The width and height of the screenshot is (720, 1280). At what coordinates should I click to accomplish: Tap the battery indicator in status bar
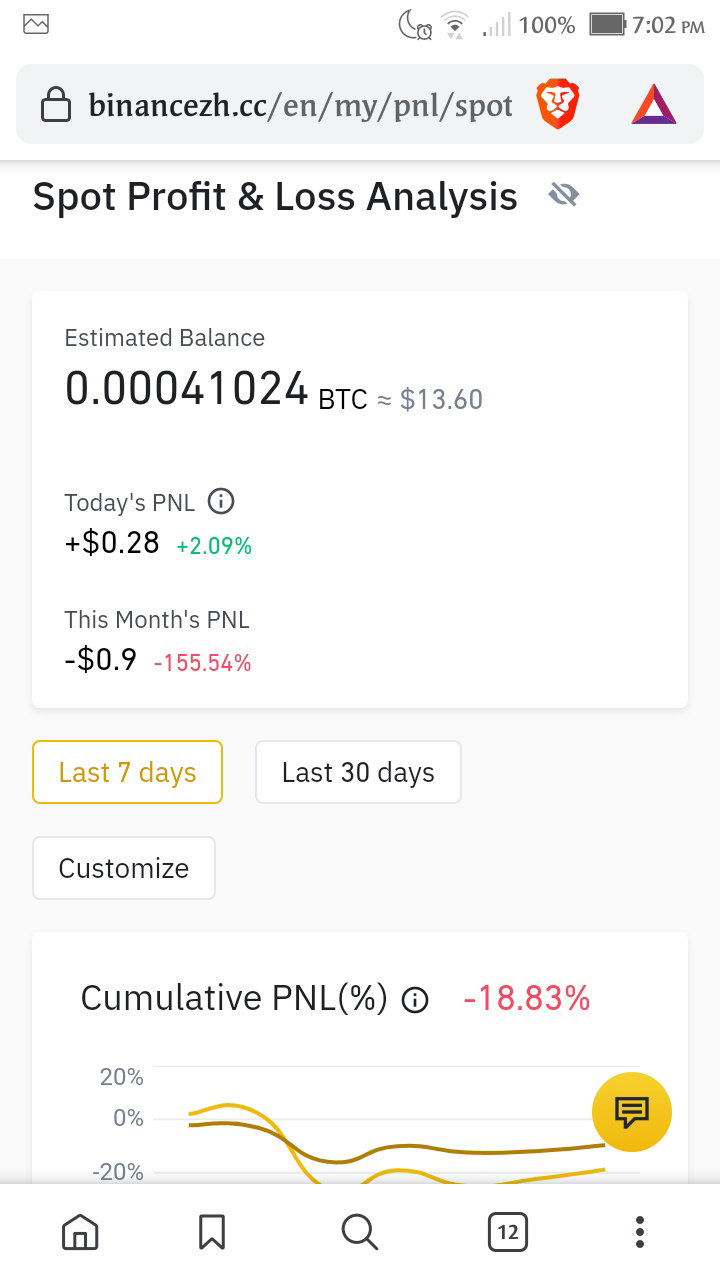click(x=606, y=24)
